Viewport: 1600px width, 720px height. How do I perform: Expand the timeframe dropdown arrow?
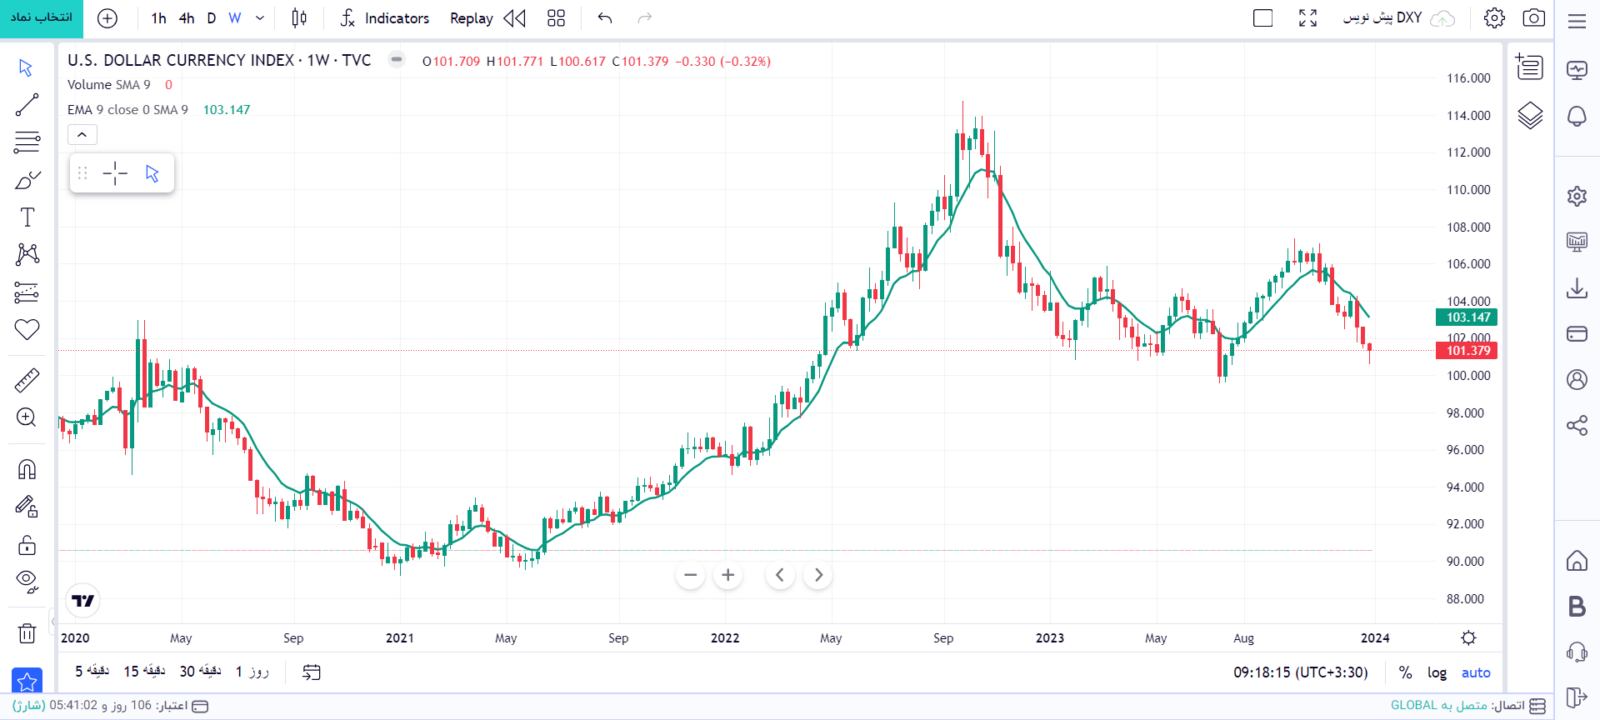[260, 18]
